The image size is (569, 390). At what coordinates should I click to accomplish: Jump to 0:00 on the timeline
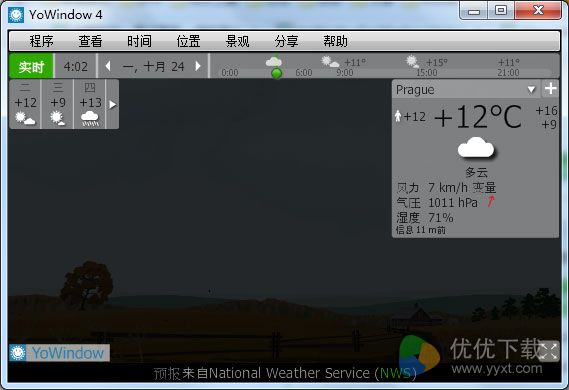(230, 73)
